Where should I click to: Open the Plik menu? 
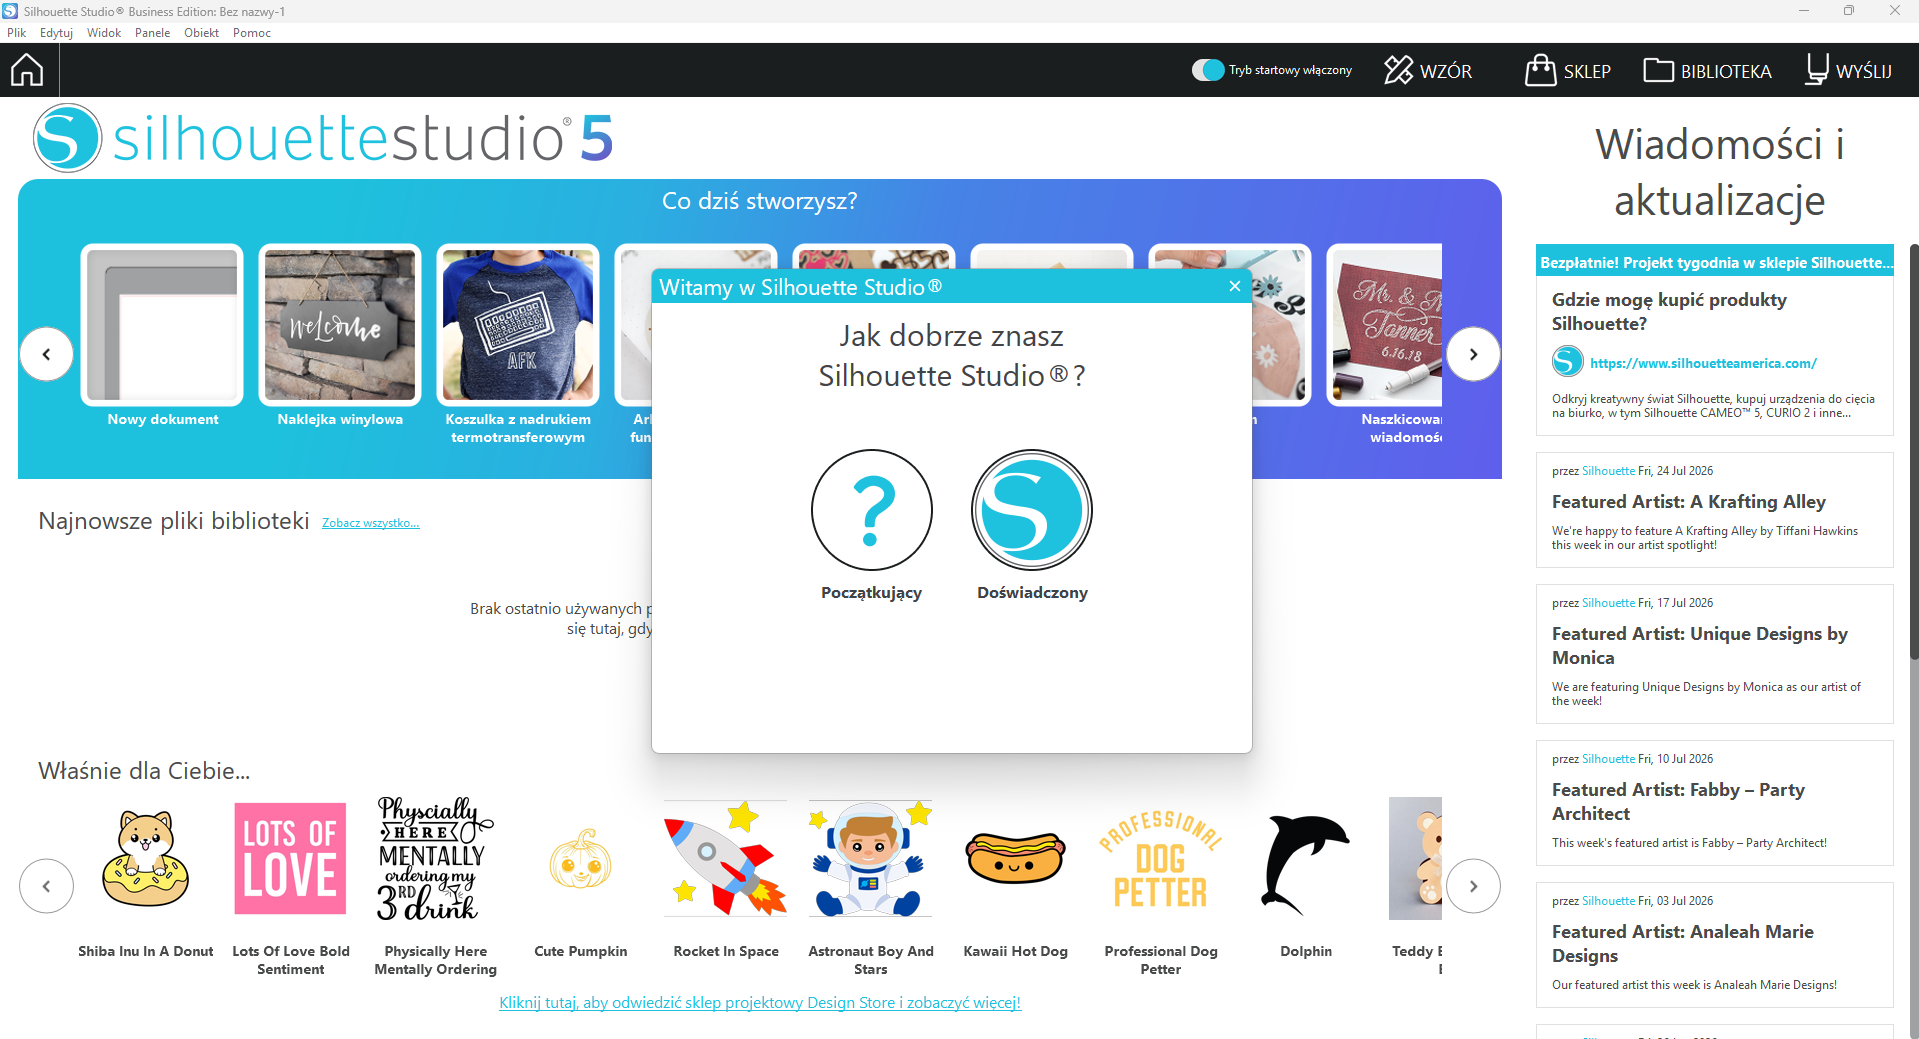tap(17, 33)
